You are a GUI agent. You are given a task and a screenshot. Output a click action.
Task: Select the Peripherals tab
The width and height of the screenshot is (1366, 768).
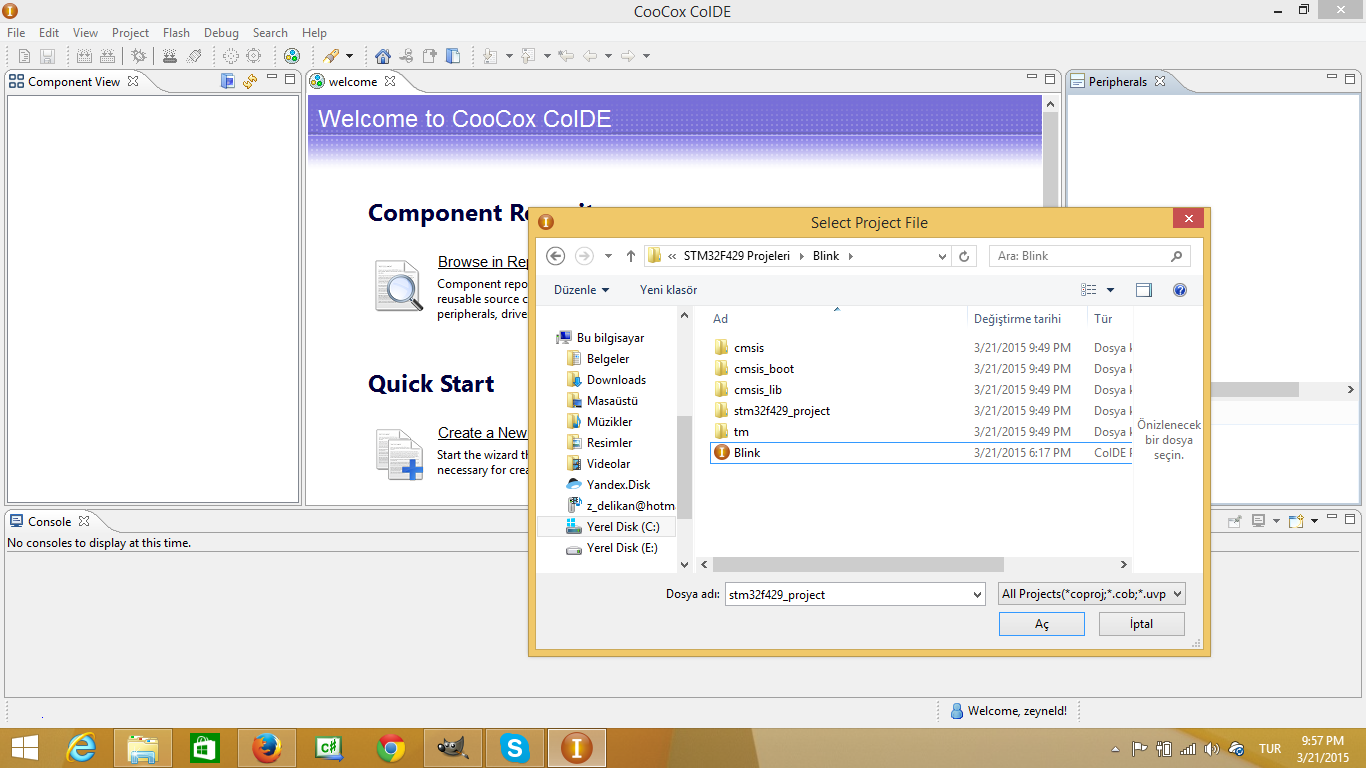[1118, 81]
